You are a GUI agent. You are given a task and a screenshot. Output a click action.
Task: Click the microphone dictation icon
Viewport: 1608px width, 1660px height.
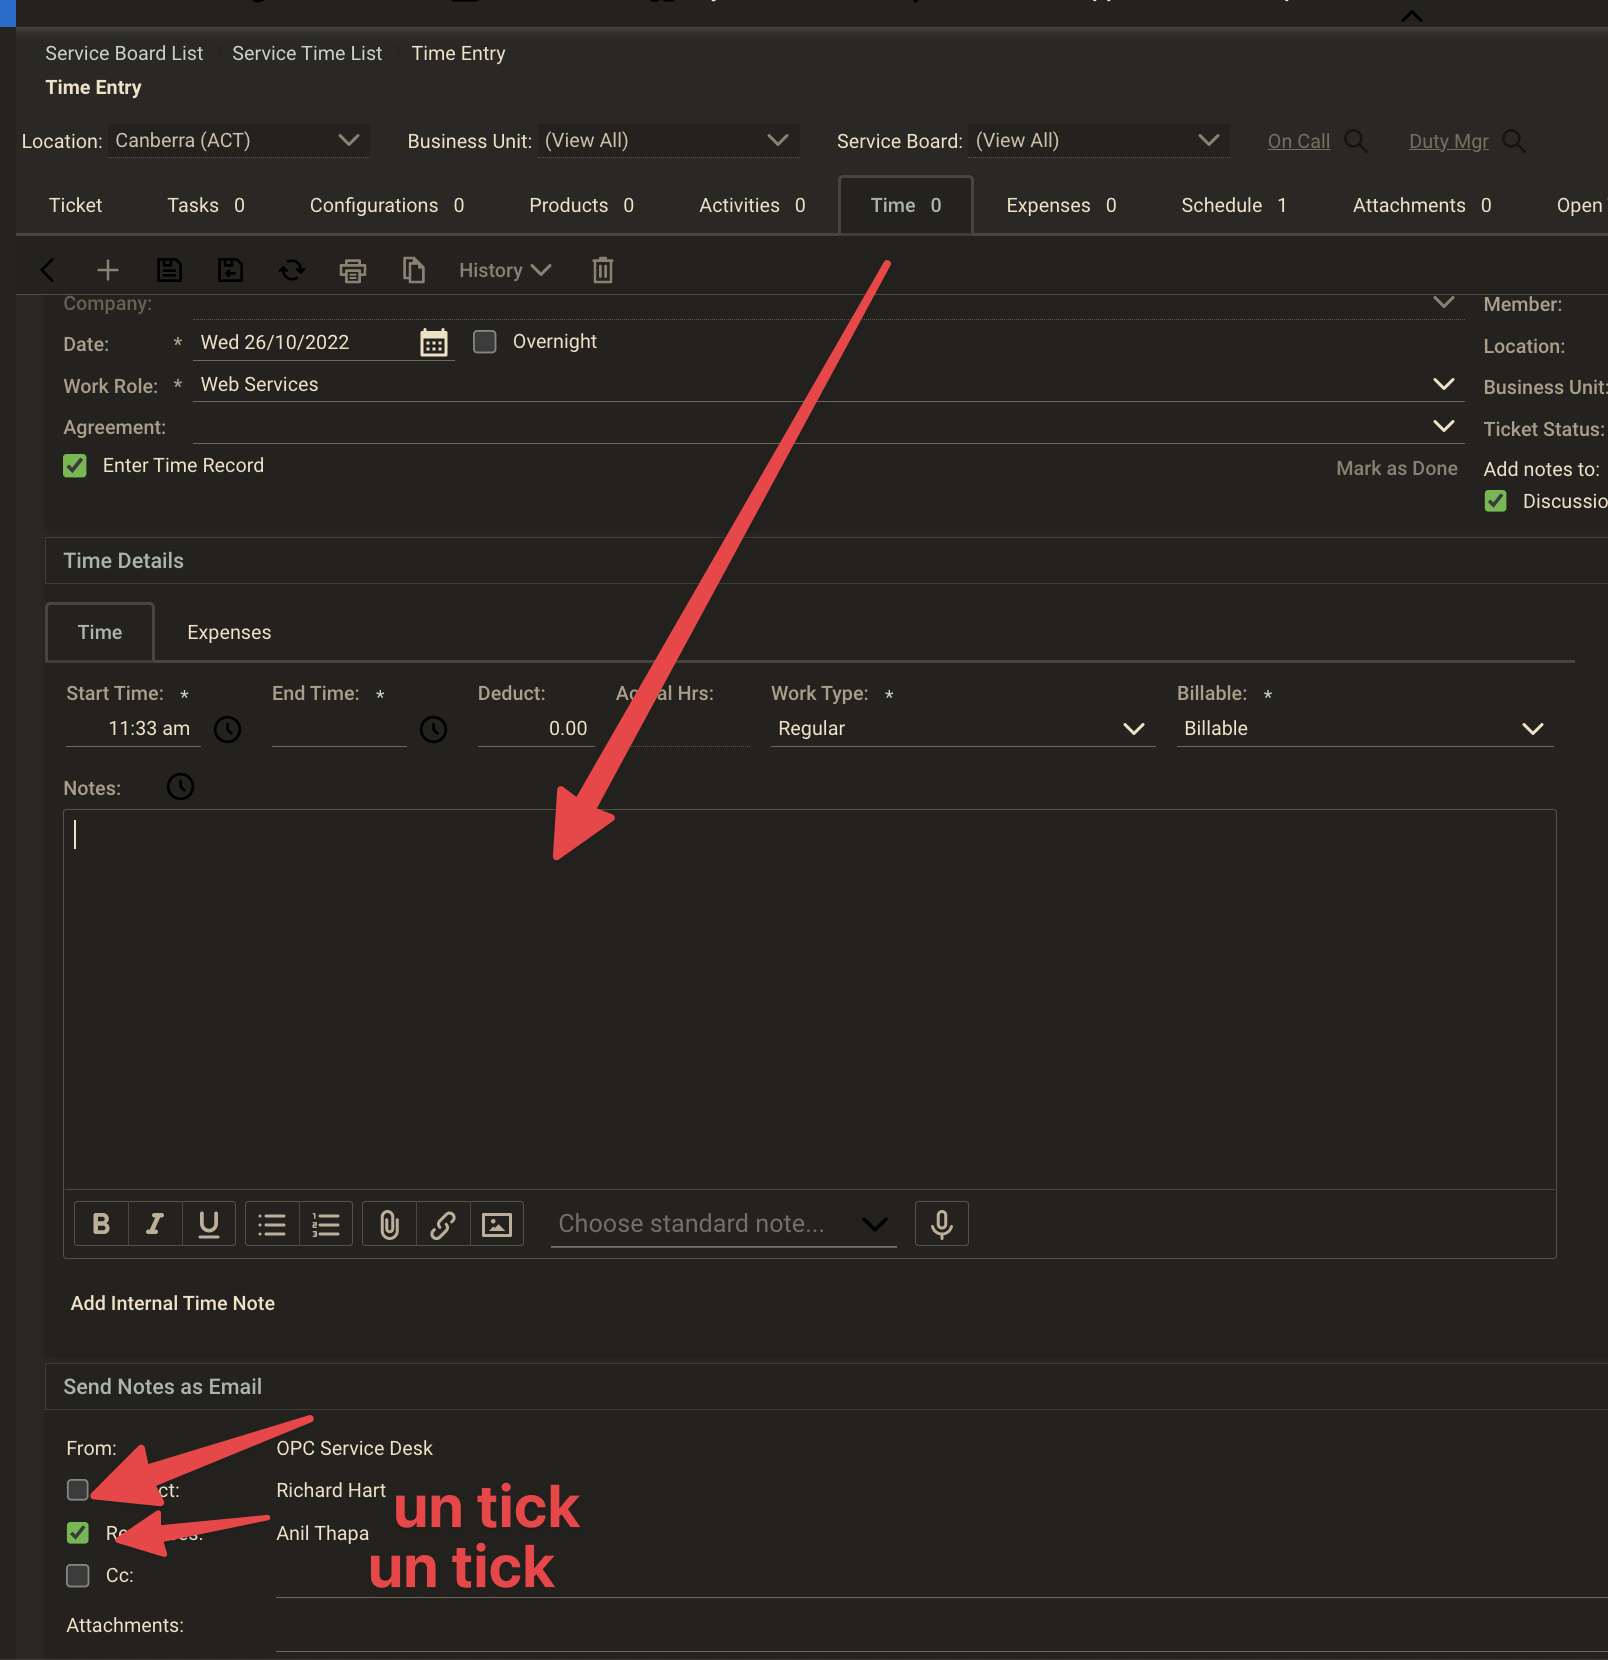pos(941,1224)
